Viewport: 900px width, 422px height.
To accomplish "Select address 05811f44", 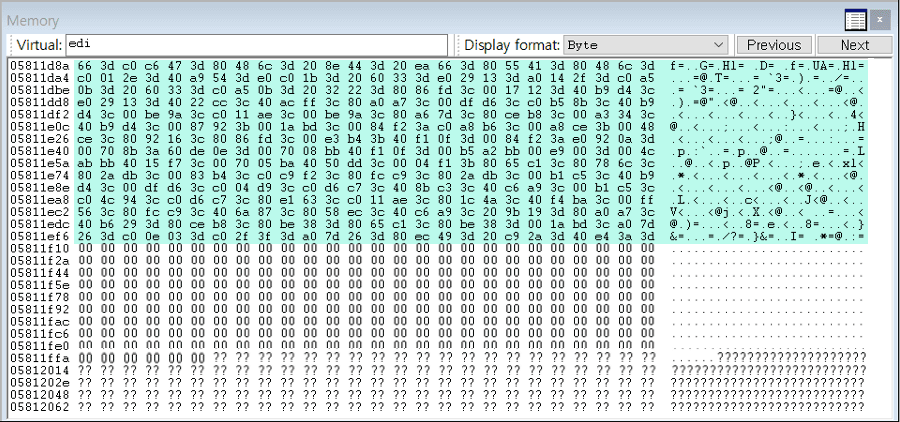I will click(40, 273).
